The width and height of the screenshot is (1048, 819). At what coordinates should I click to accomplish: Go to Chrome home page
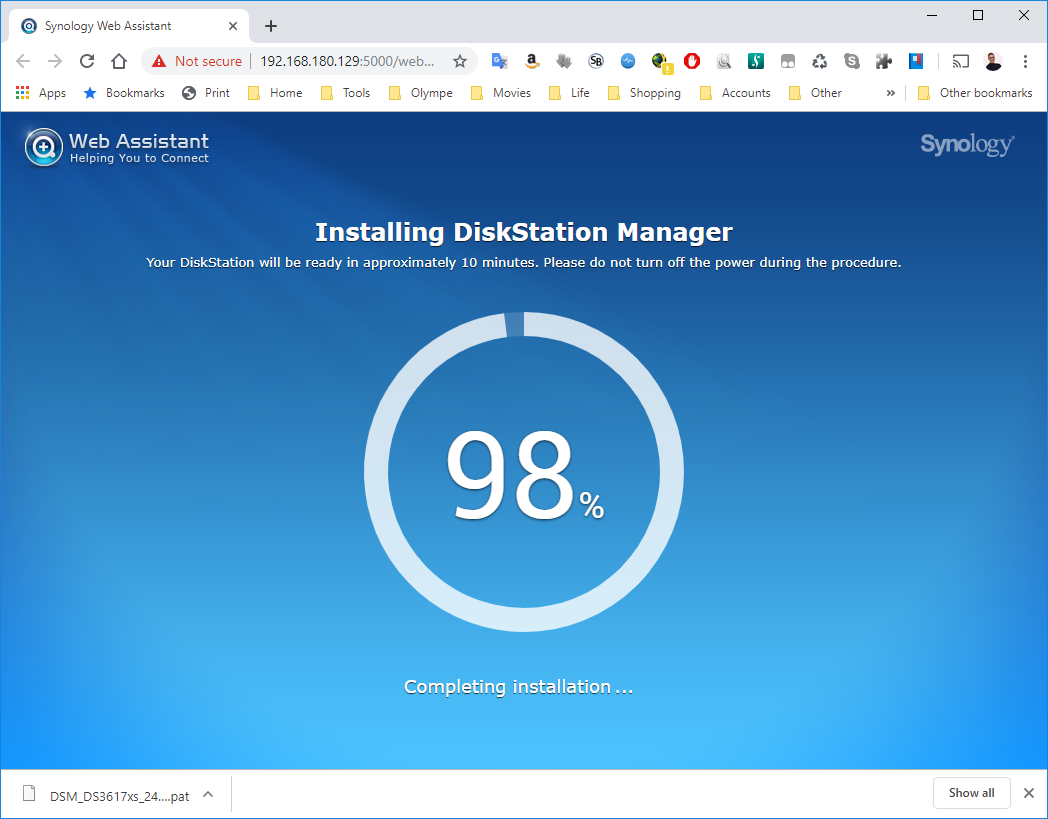click(x=119, y=62)
